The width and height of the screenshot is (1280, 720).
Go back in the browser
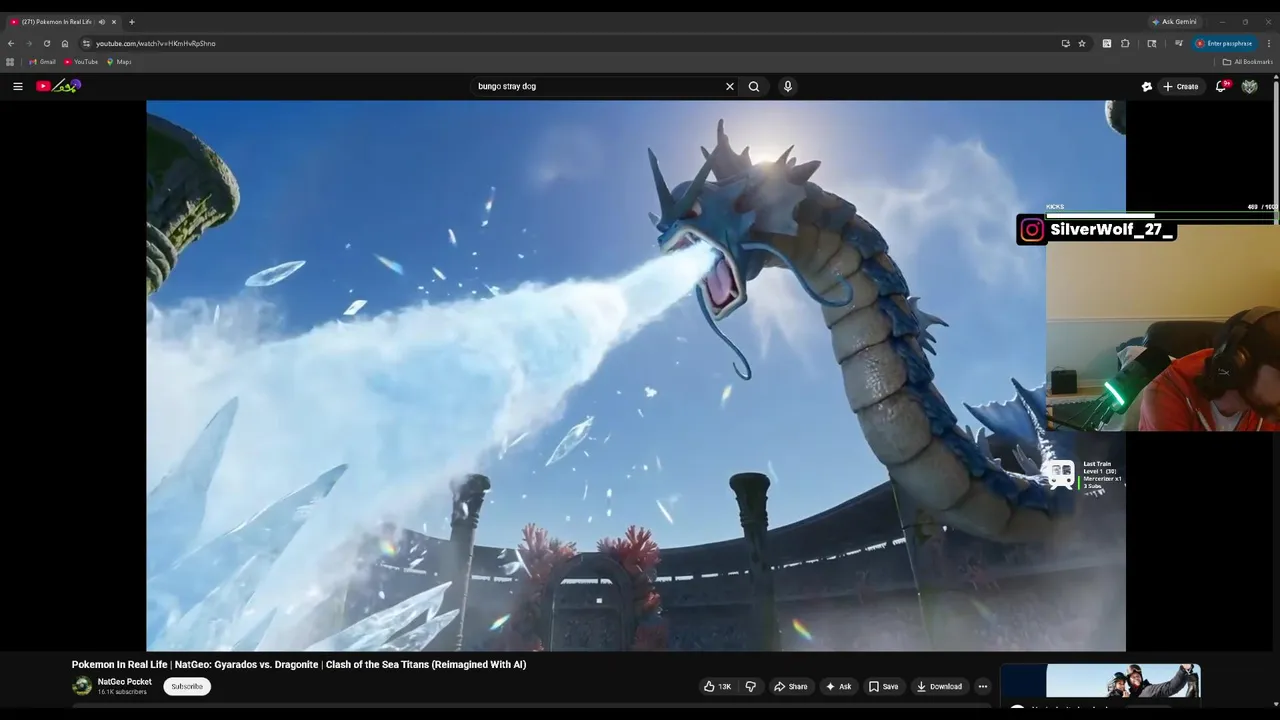pyautogui.click(x=11, y=43)
